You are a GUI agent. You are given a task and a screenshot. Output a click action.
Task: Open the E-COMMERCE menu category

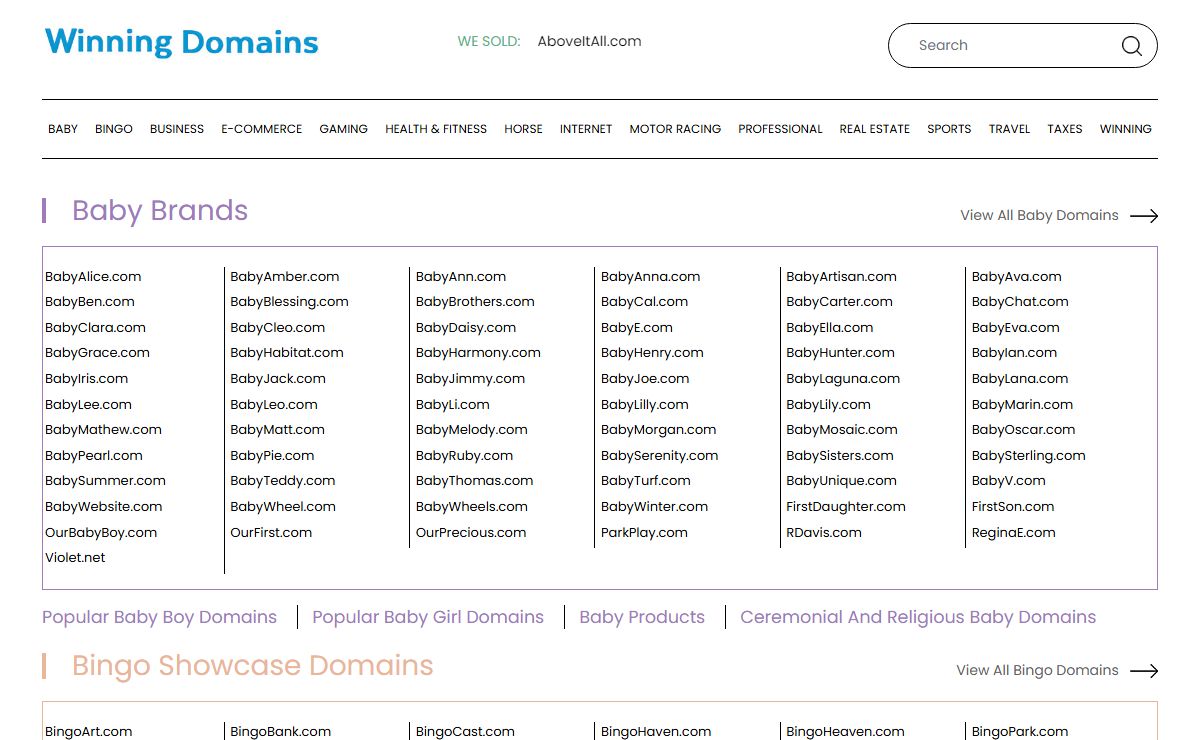(x=262, y=129)
